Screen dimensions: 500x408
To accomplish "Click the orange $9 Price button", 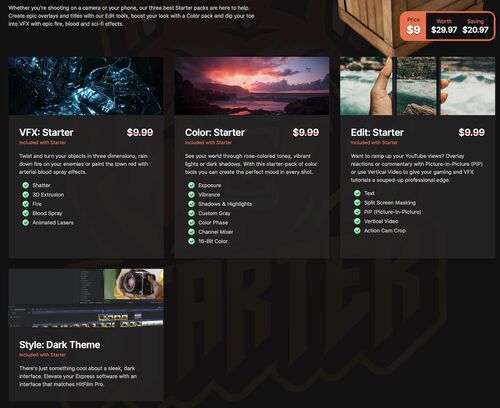I will tap(413, 26).
